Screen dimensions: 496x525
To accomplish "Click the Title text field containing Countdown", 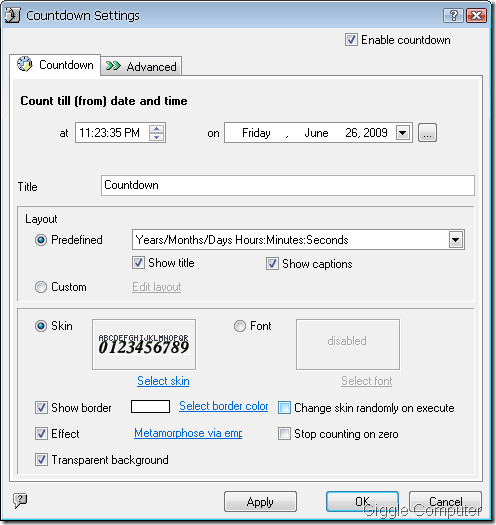I will click(x=288, y=185).
